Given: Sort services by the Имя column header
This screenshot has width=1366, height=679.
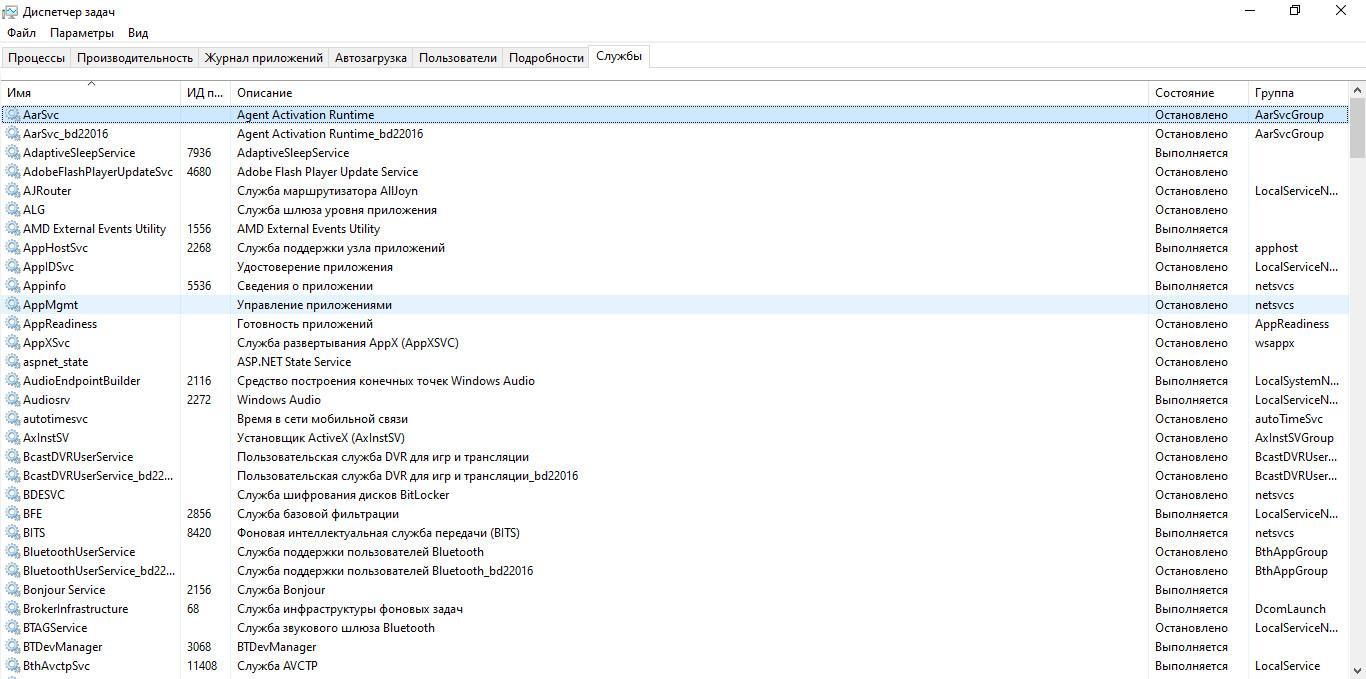Looking at the screenshot, I should coord(91,93).
